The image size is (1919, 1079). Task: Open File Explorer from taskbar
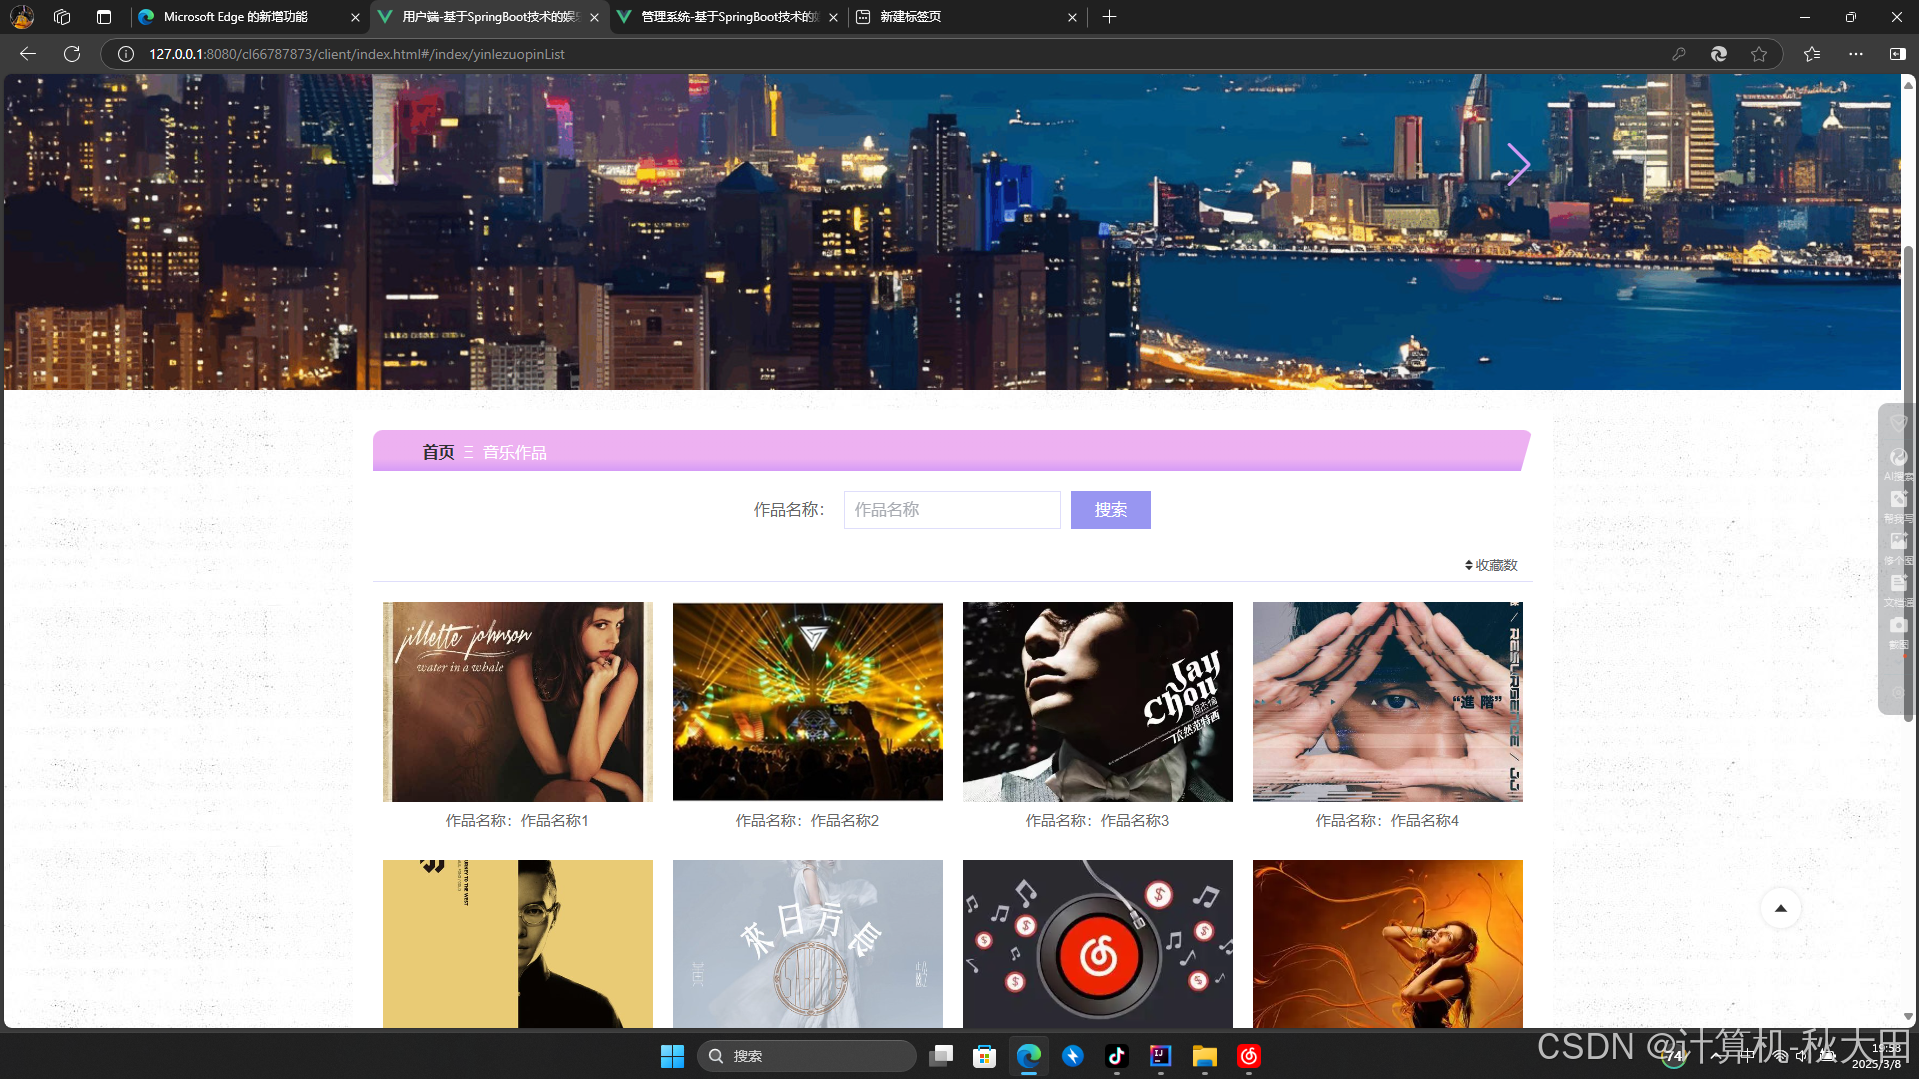pyautogui.click(x=1204, y=1056)
